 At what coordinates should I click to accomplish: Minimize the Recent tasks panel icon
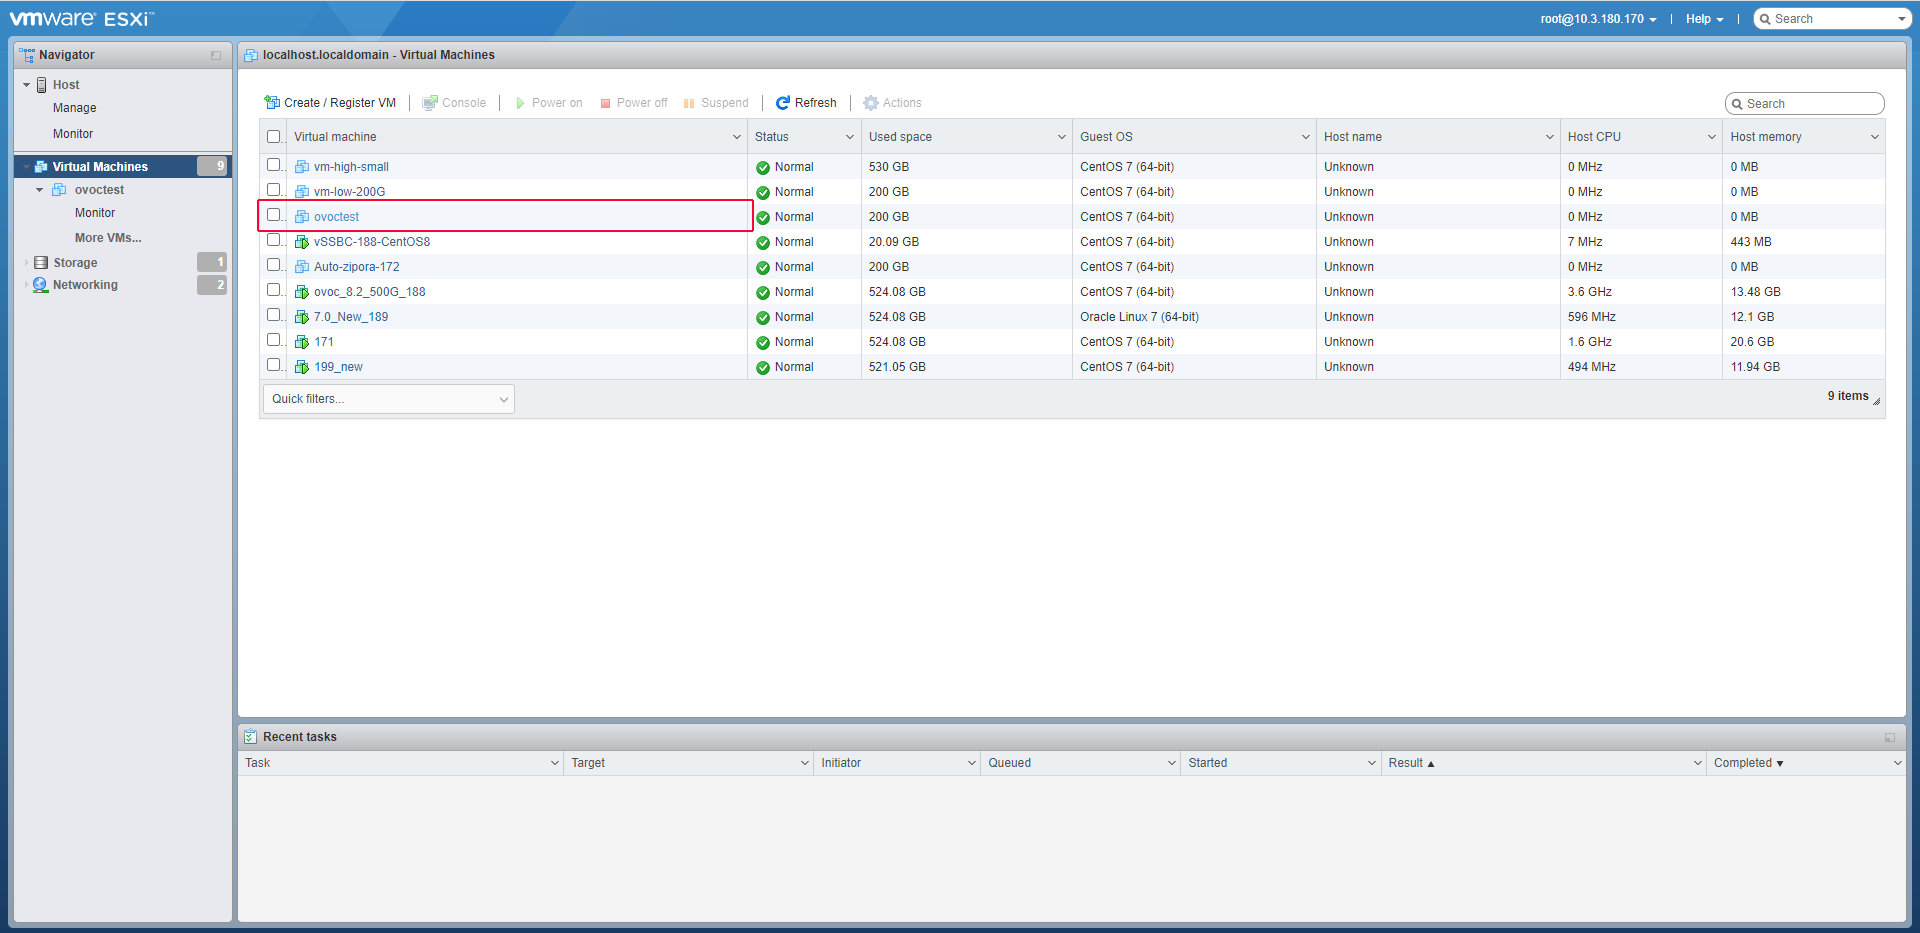tap(1889, 738)
